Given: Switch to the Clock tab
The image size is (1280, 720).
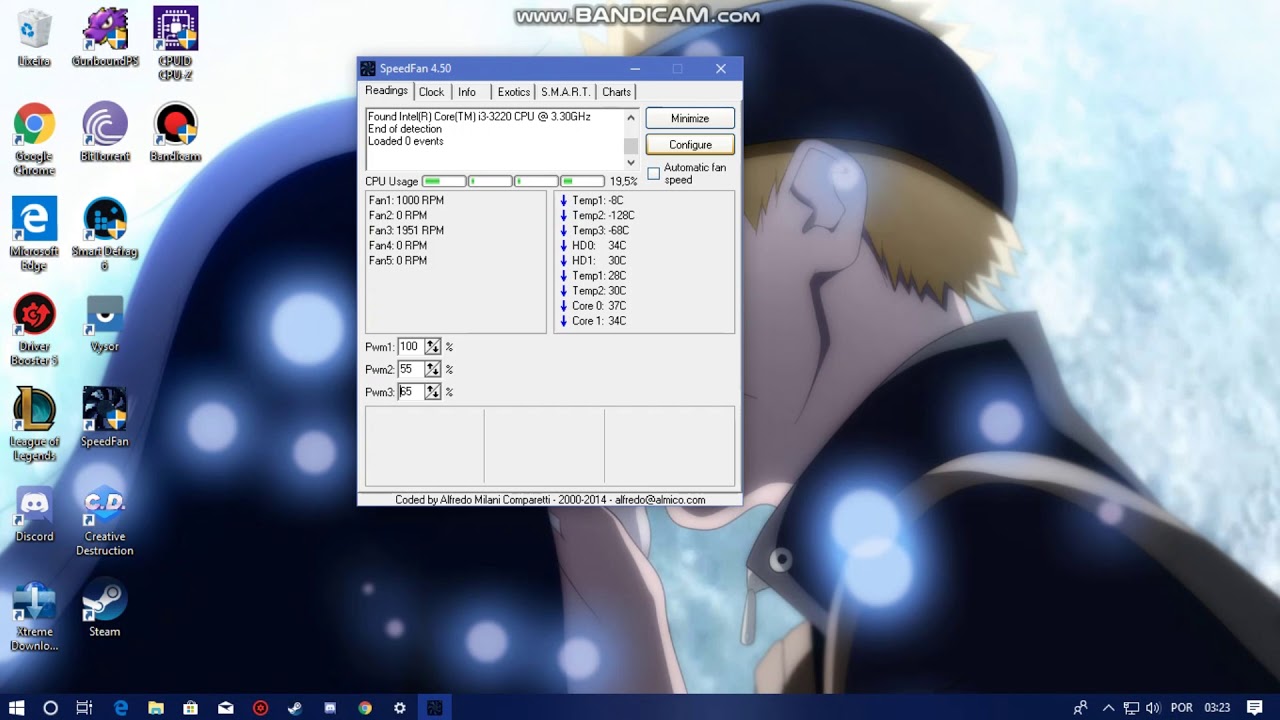Looking at the screenshot, I should tap(431, 92).
